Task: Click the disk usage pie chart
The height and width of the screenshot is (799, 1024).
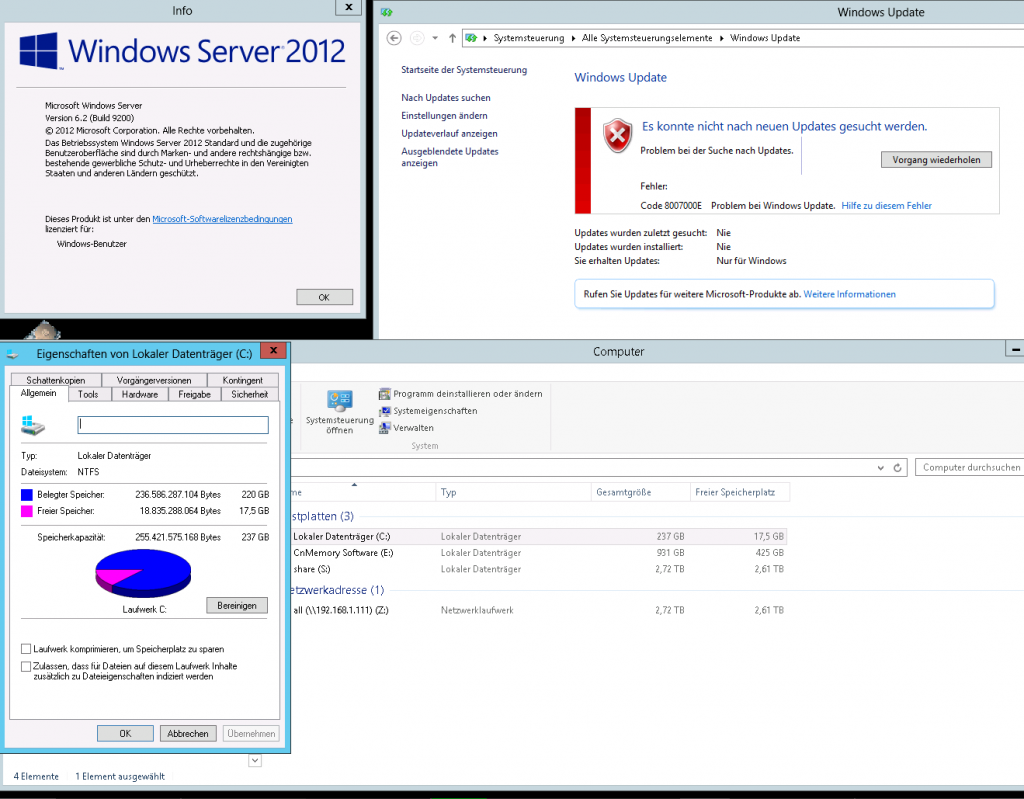Action: coord(143,573)
